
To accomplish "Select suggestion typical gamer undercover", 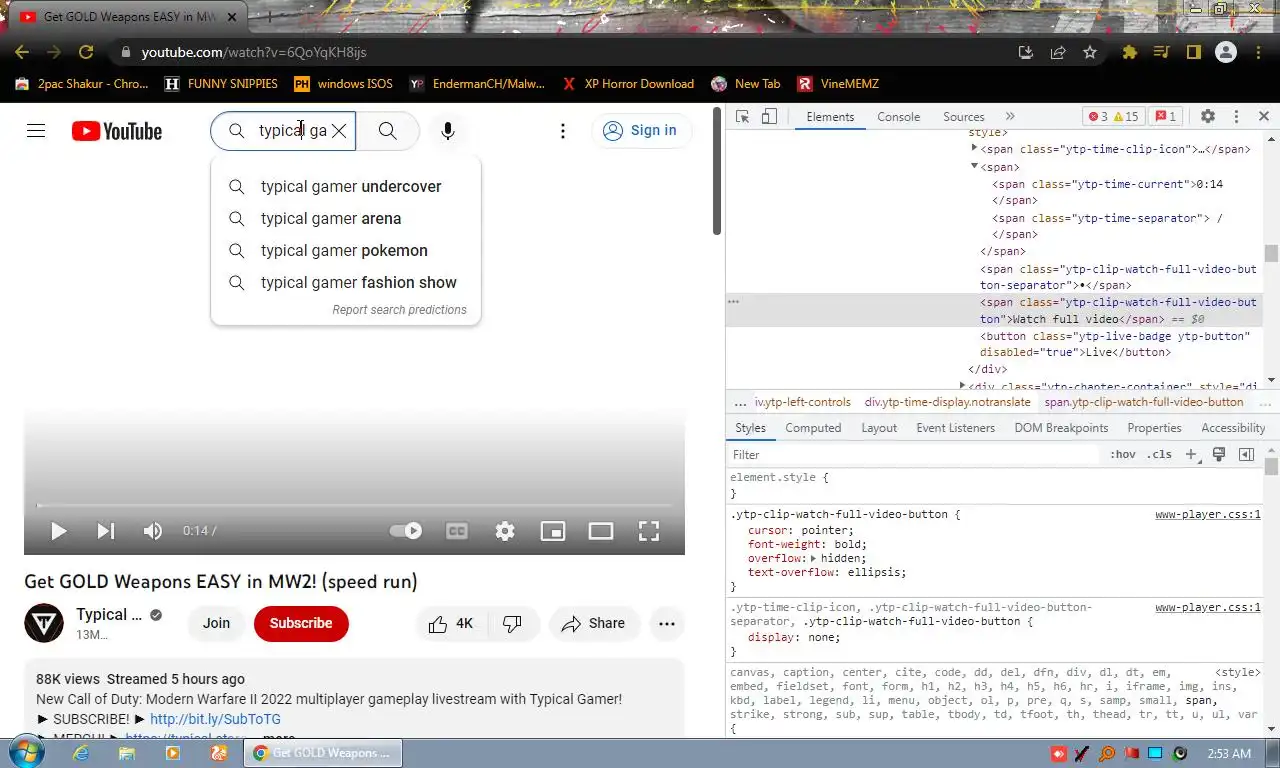I will pos(346,187).
